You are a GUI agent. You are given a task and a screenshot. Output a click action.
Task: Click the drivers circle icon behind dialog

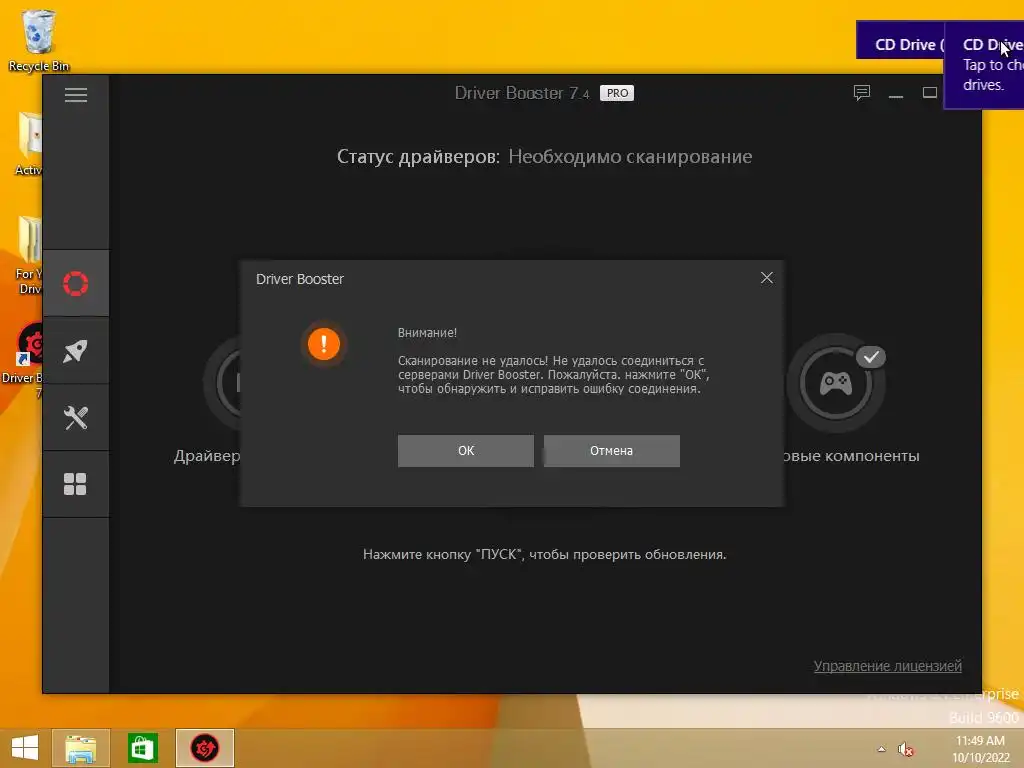[x=222, y=382]
